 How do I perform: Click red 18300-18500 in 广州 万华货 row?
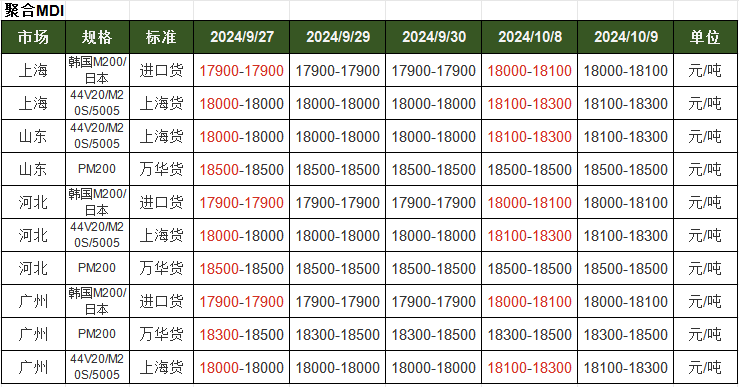coord(242,335)
